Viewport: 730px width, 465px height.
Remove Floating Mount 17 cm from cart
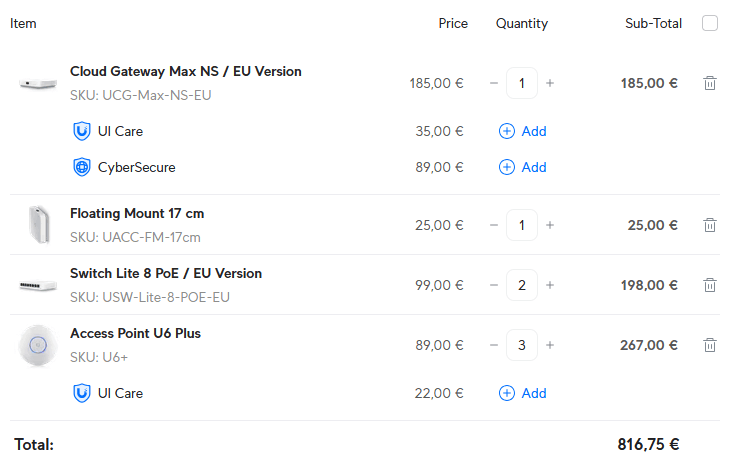point(710,225)
